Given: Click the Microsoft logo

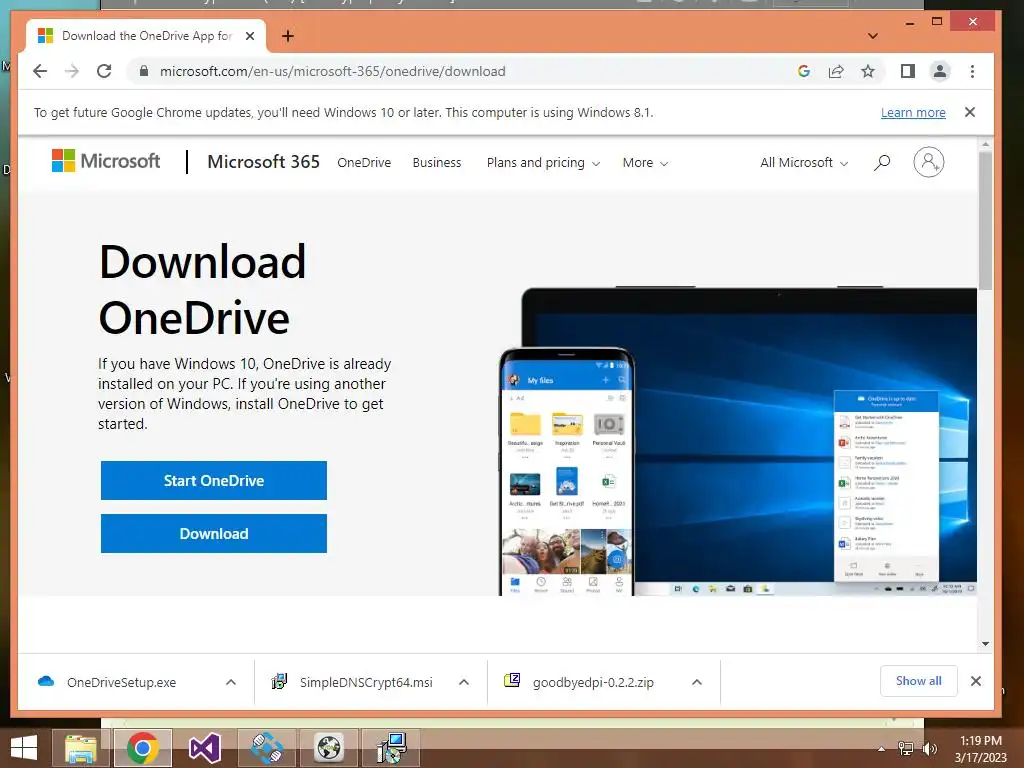Looking at the screenshot, I should [106, 161].
